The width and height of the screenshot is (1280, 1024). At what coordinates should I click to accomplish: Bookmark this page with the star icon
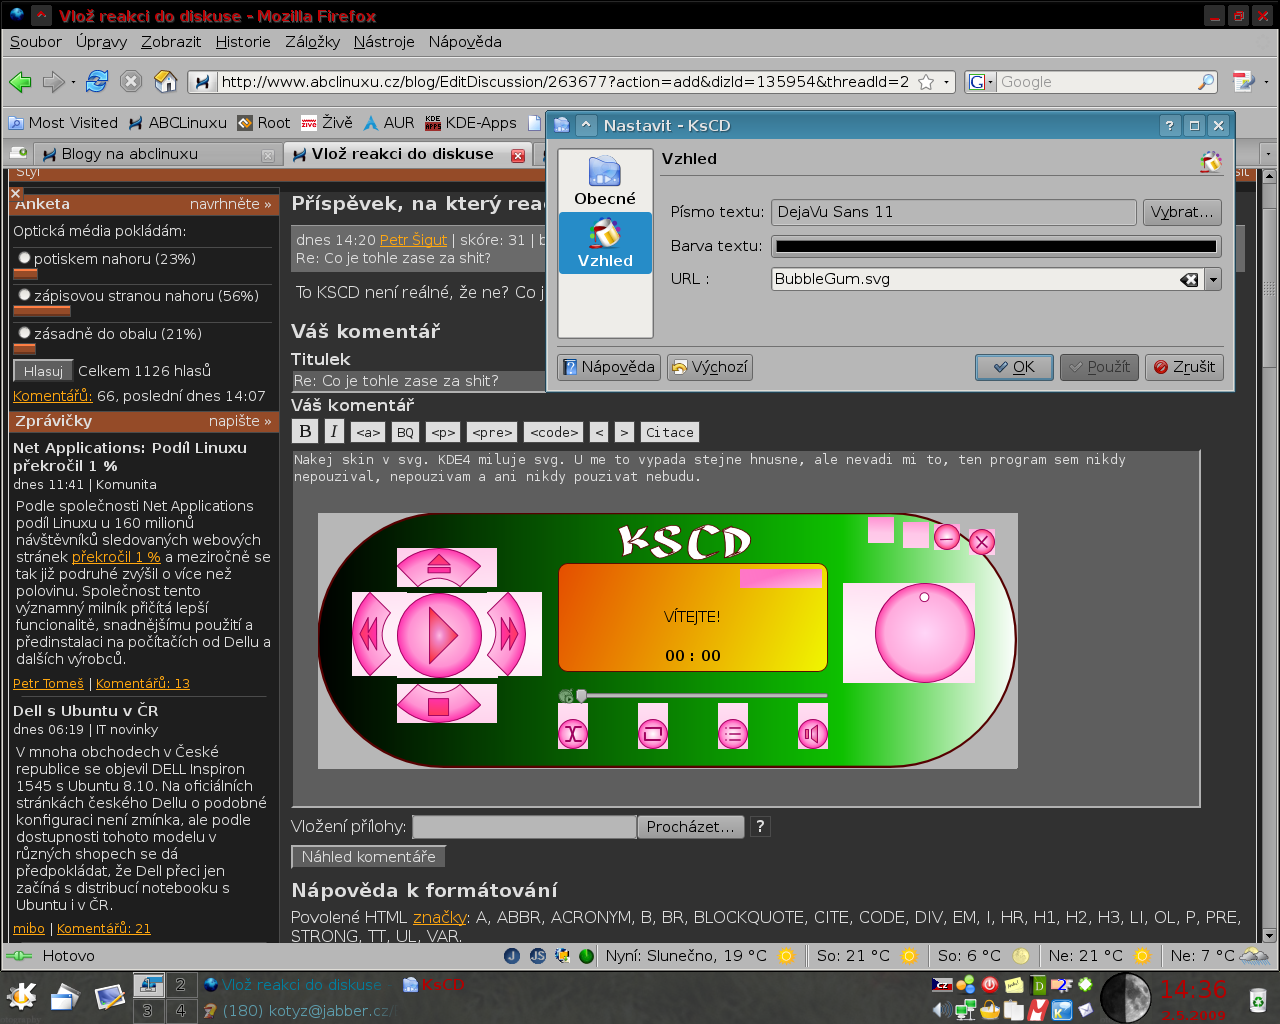click(926, 82)
